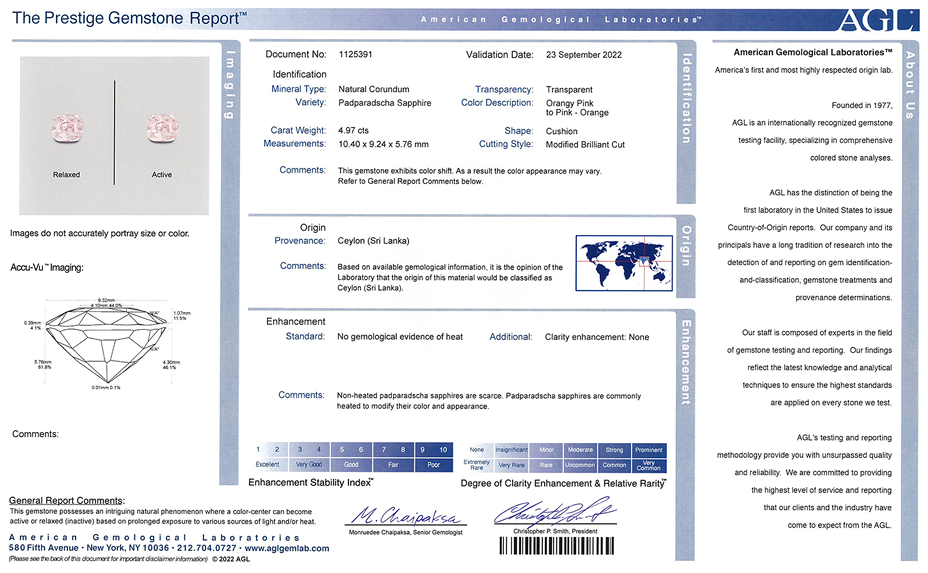Click '580 Fifth Avenue' address text
The width and height of the screenshot is (928, 573).
pos(43,548)
